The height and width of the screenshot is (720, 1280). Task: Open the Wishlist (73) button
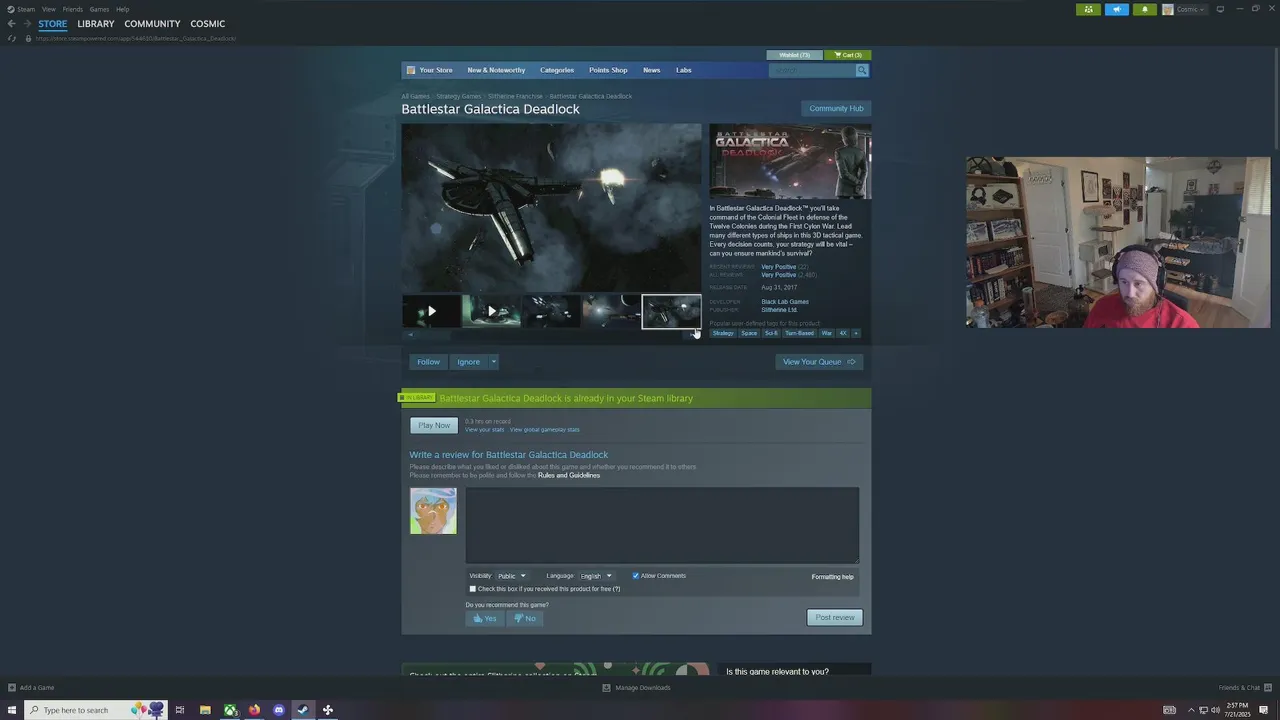coord(795,55)
